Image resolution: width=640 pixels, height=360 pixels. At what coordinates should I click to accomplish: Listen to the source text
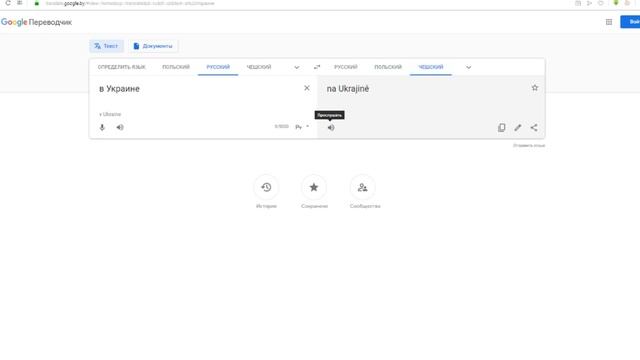(x=120, y=127)
